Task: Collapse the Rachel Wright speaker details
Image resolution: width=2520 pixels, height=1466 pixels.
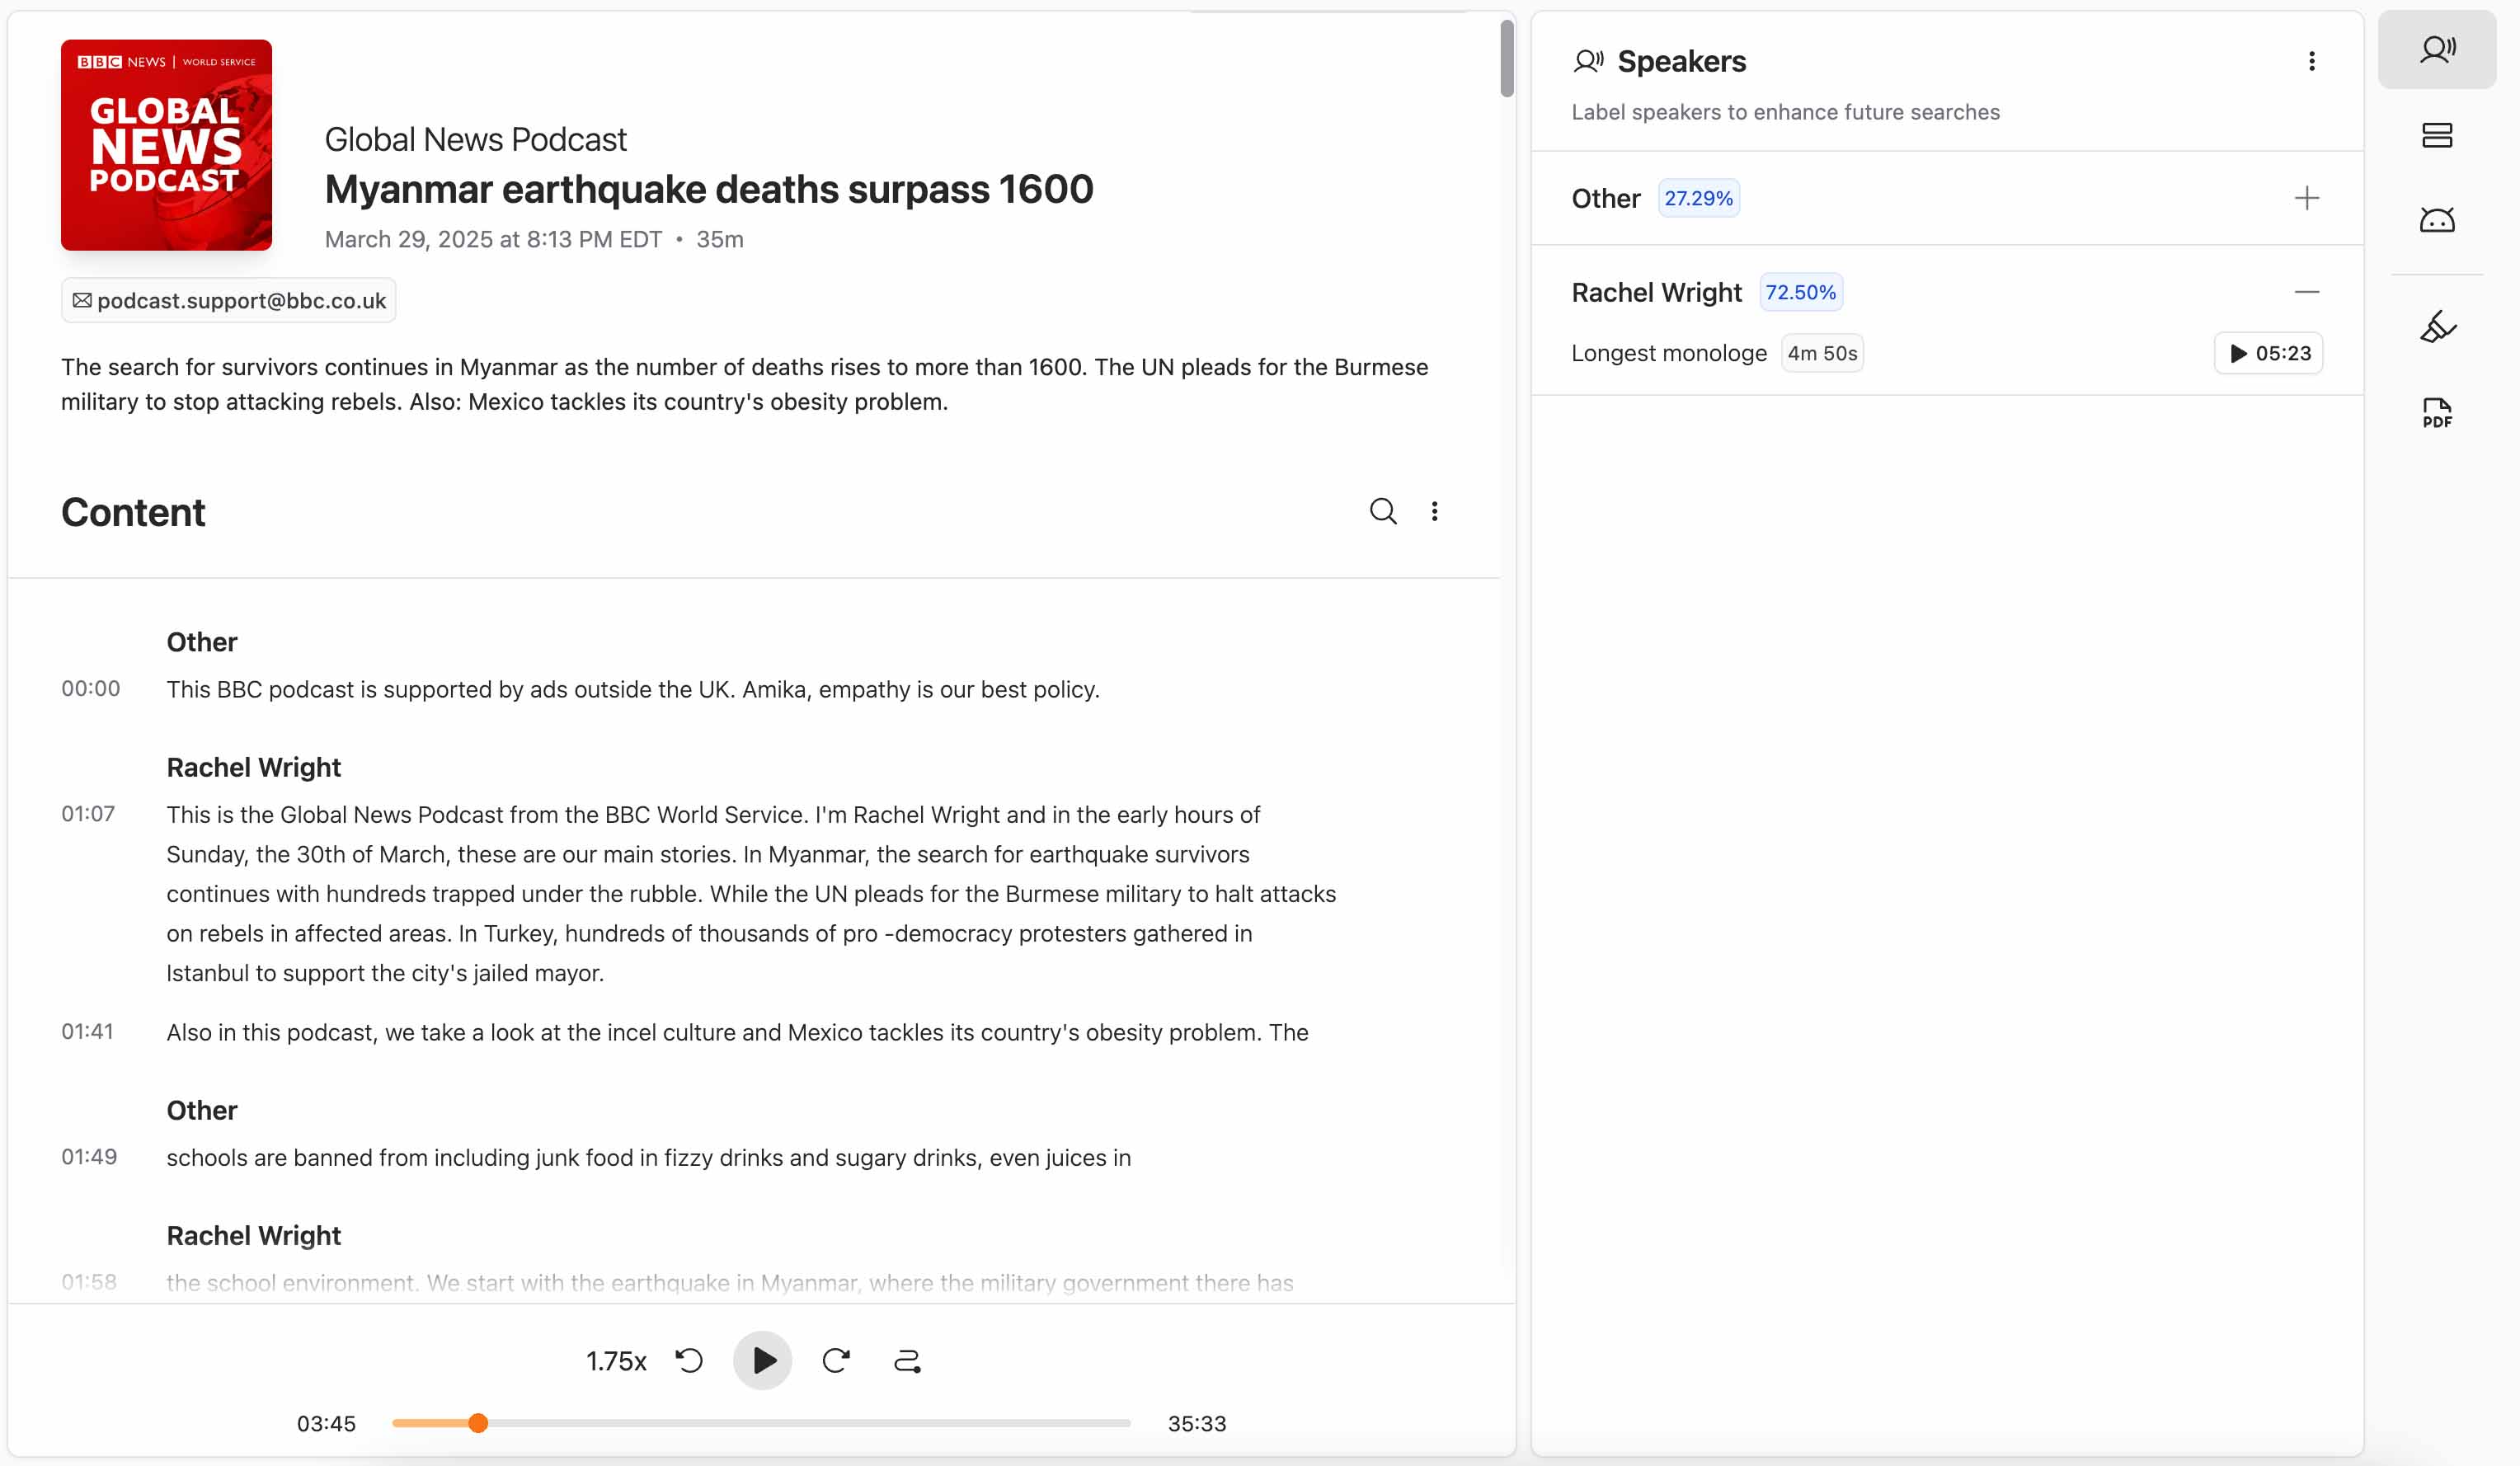Action: coord(2306,292)
